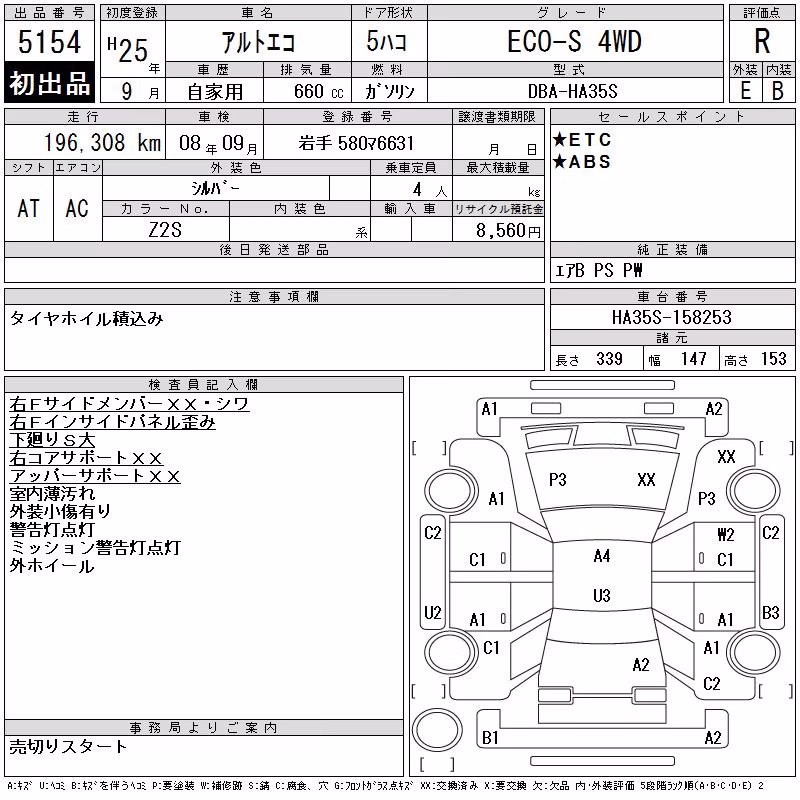800x800 pixels.
Task: Select the seating capacity 4人
Action: (x=430, y=190)
